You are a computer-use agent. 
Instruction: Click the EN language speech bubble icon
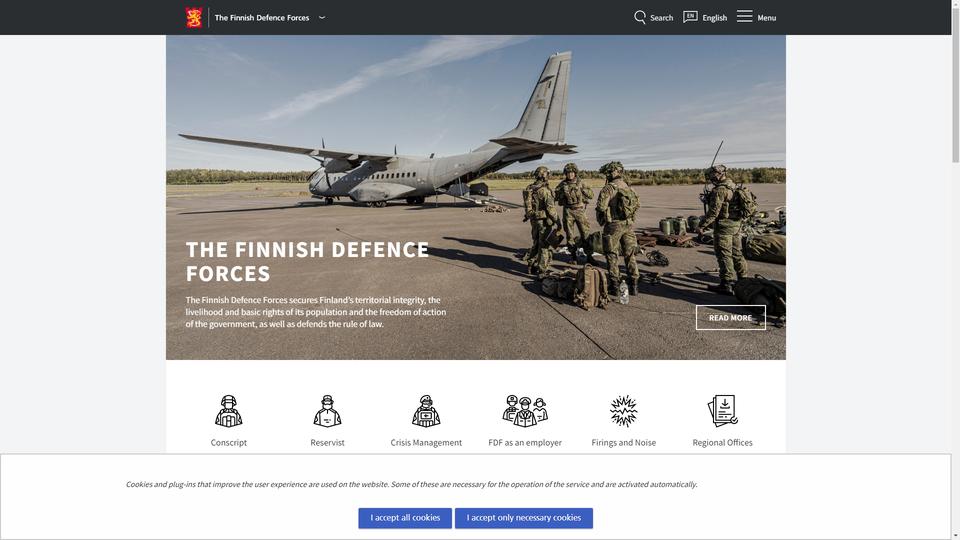(x=690, y=17)
